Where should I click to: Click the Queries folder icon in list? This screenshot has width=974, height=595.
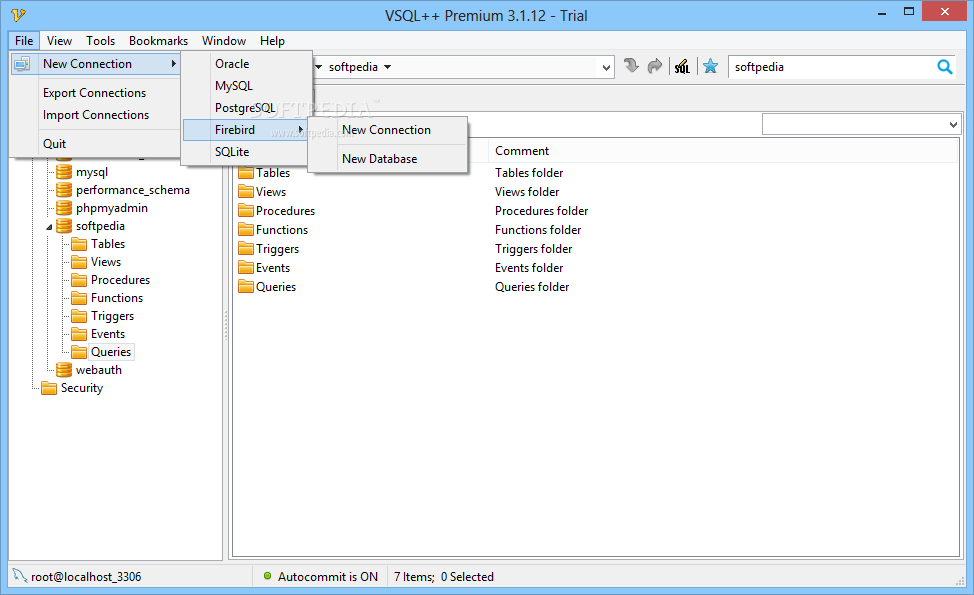pos(246,287)
